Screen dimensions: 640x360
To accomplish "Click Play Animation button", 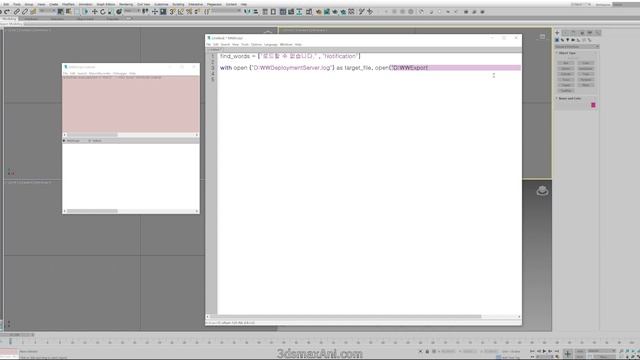I will point(544,351).
